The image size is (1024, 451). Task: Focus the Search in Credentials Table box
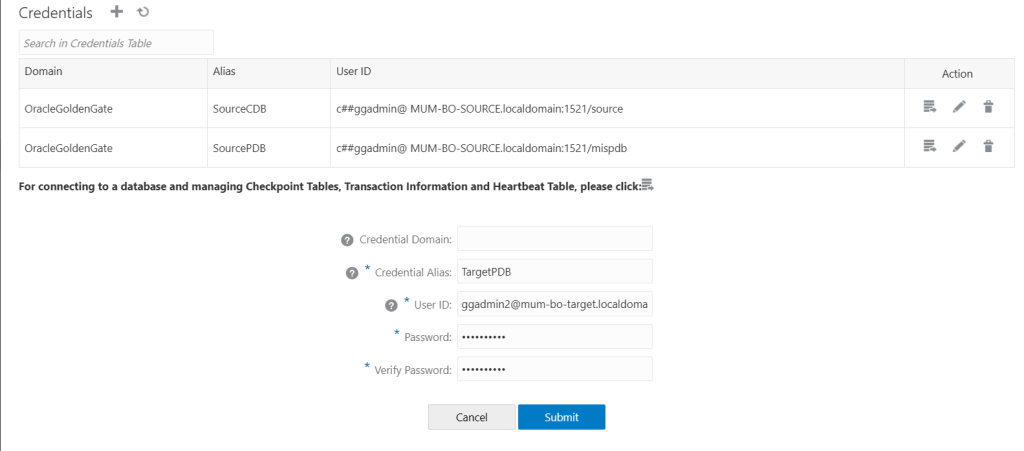(x=116, y=43)
